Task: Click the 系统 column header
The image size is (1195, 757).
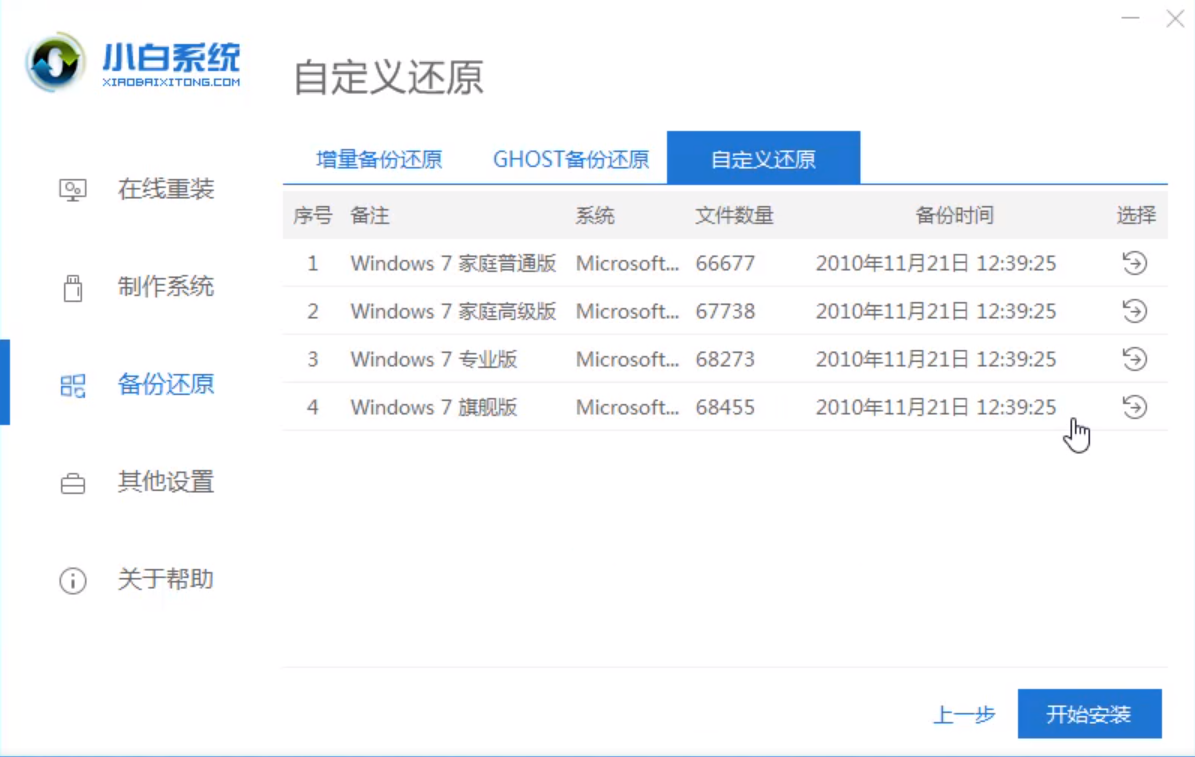Action: coord(595,216)
